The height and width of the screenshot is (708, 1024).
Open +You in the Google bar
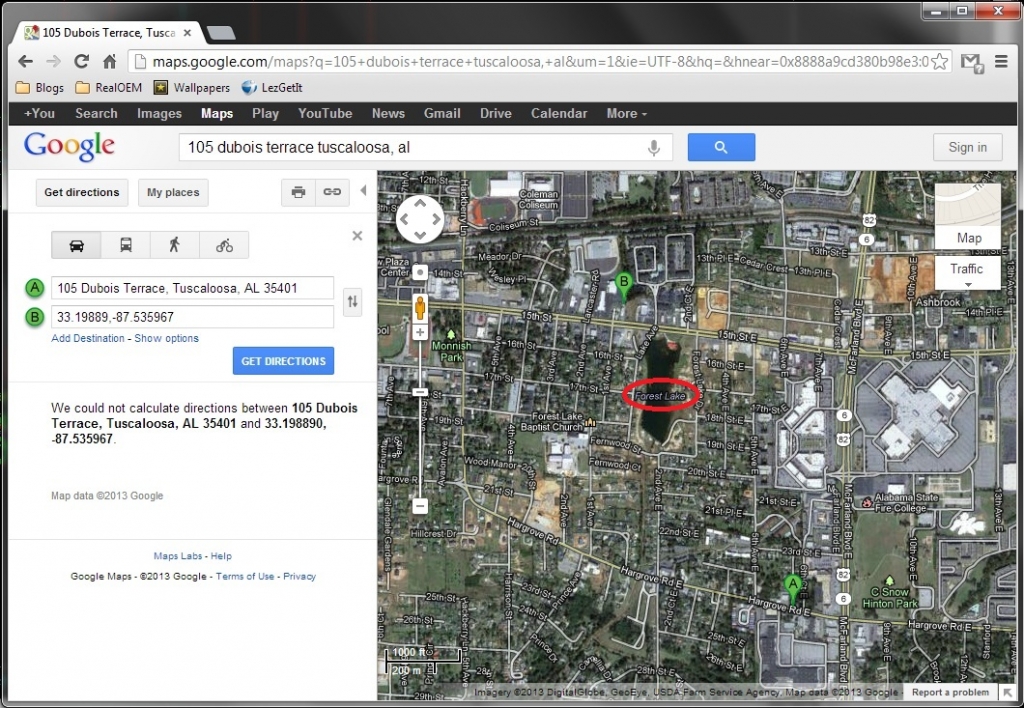39,114
